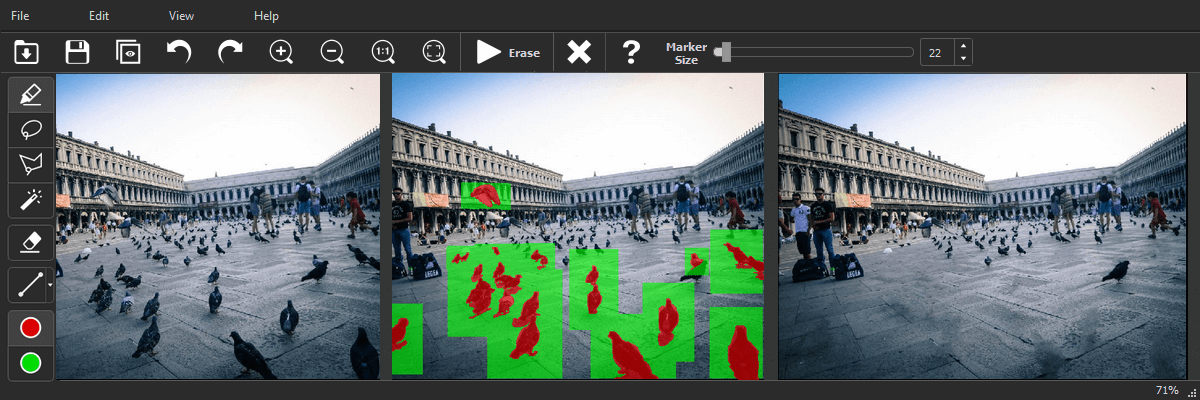
Task: Select the Marker tool
Action: tap(31, 95)
